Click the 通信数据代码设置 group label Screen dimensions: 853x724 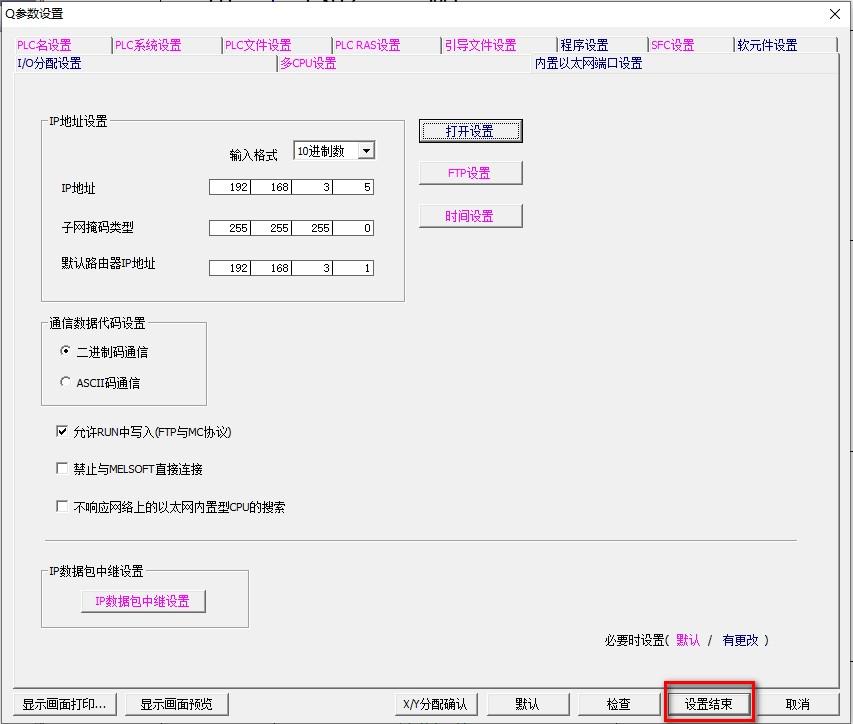(x=97, y=323)
